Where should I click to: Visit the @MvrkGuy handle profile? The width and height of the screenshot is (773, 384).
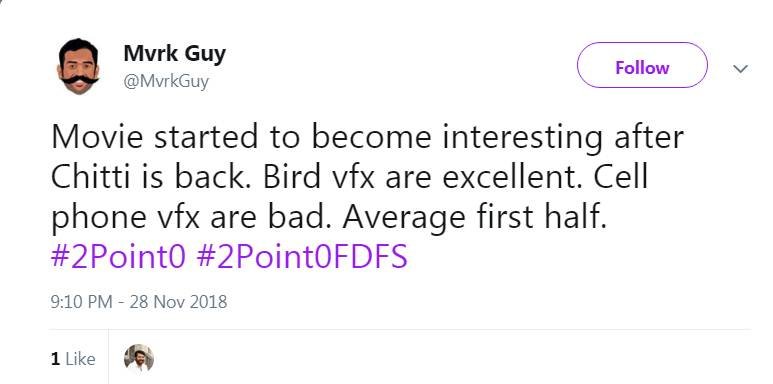point(166,81)
